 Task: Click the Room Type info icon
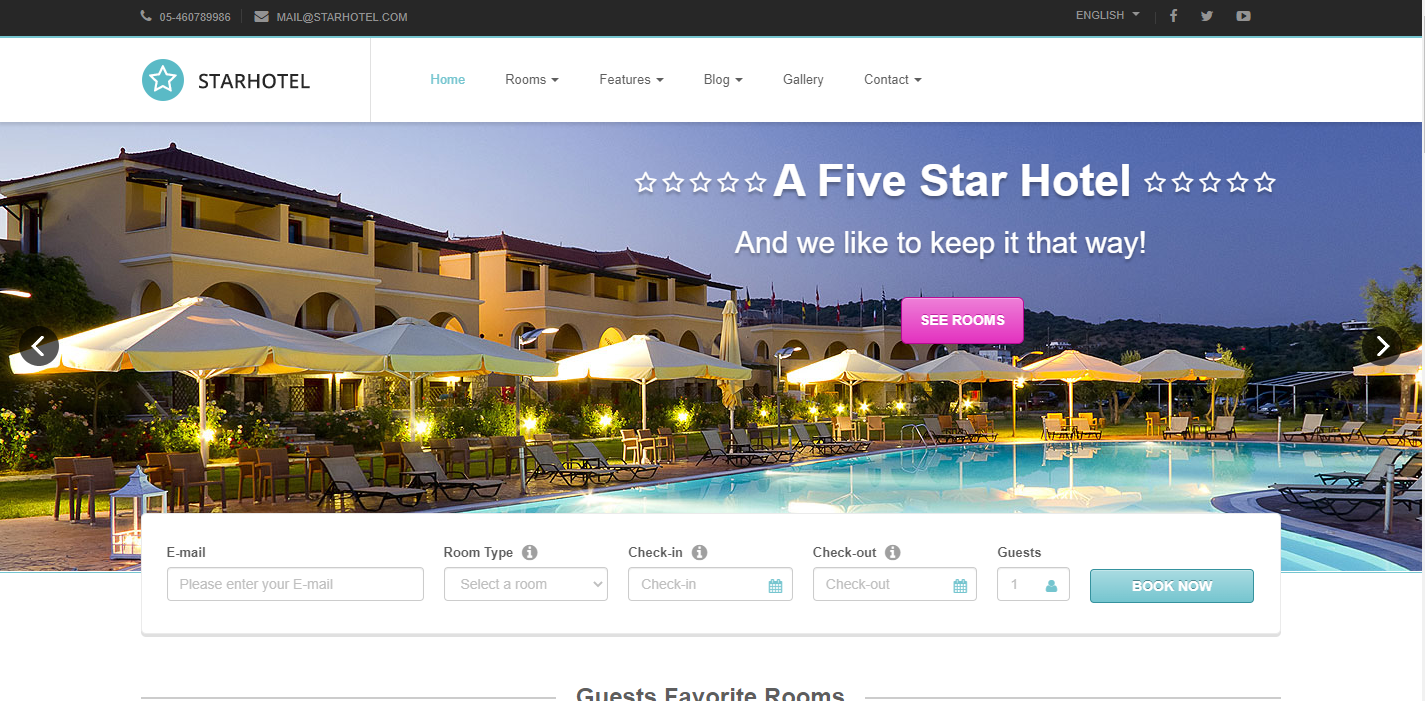point(530,552)
